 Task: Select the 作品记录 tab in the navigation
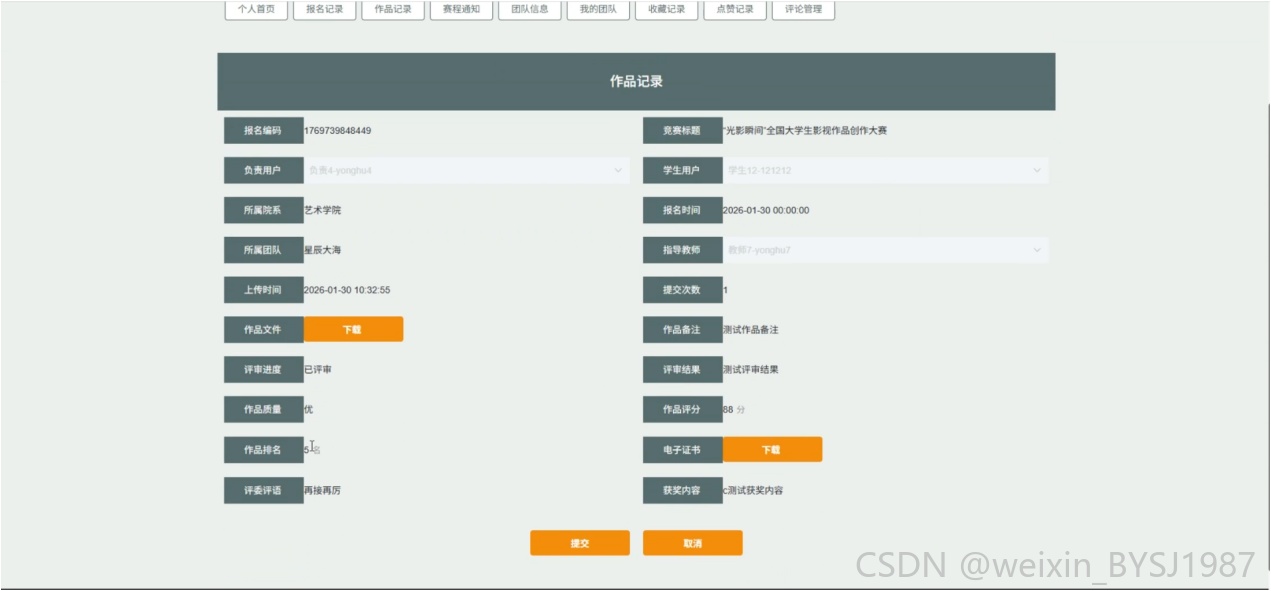point(393,10)
